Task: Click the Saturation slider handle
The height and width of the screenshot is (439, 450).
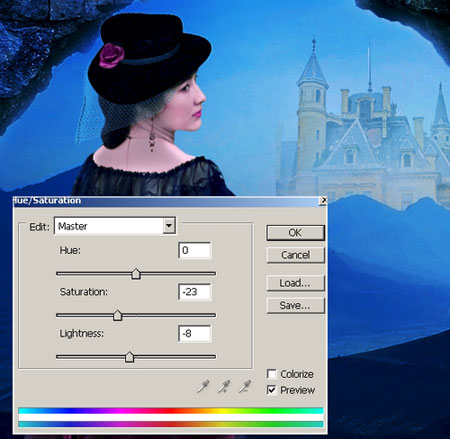Action: point(117,315)
